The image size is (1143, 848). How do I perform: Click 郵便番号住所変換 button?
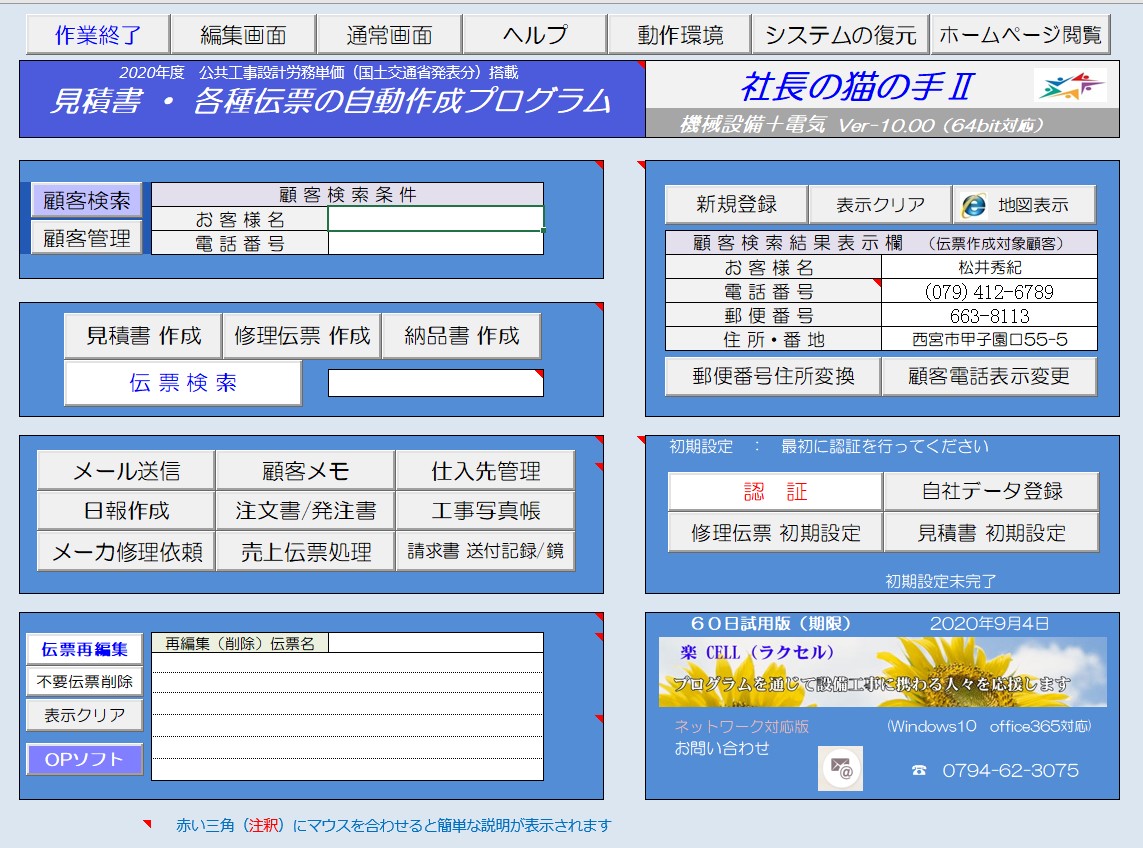tap(773, 376)
